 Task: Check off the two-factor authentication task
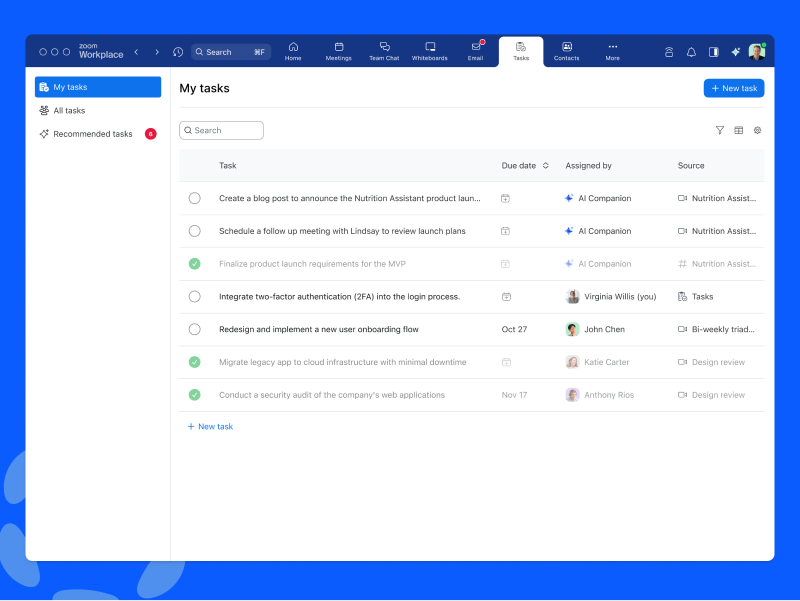click(195, 296)
